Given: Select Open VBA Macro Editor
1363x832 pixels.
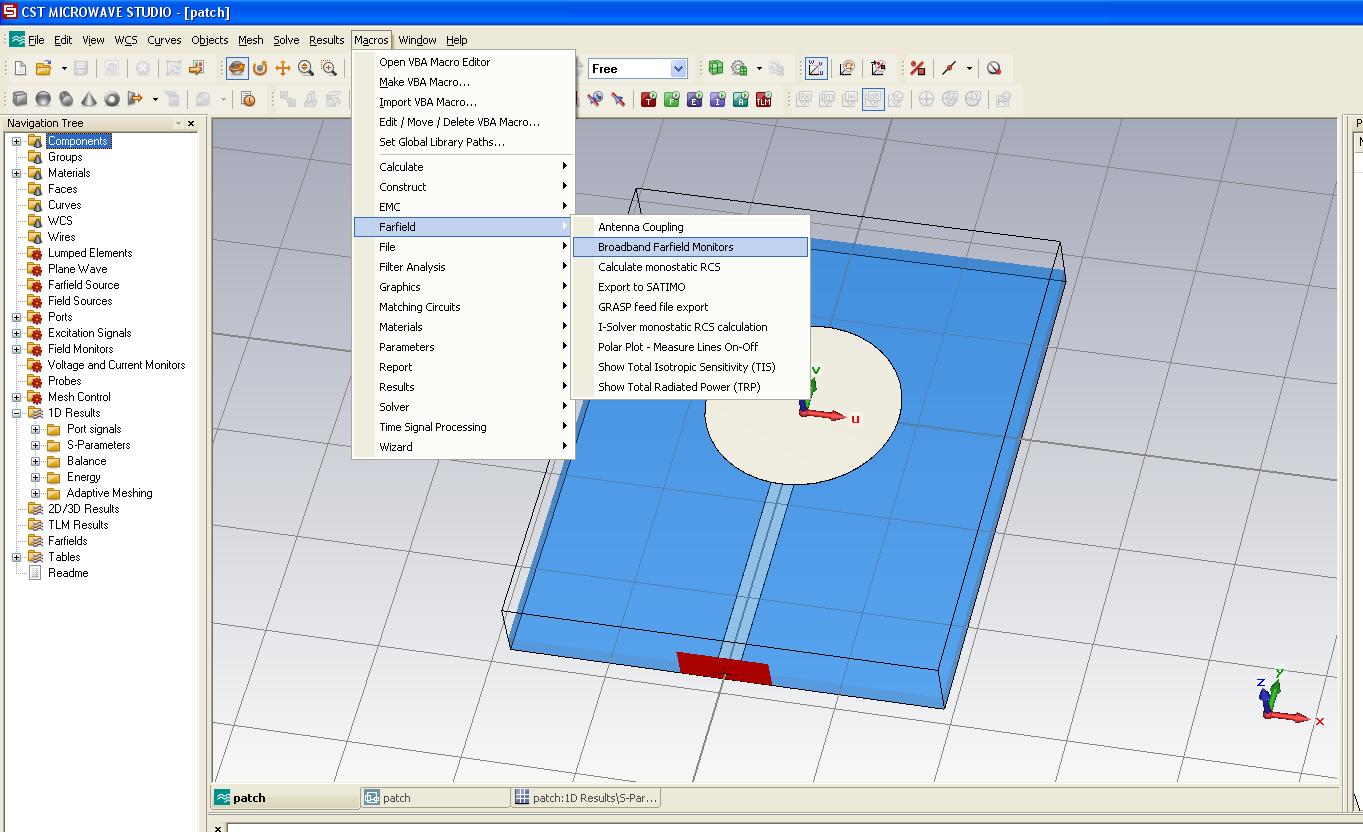Looking at the screenshot, I should click(434, 62).
